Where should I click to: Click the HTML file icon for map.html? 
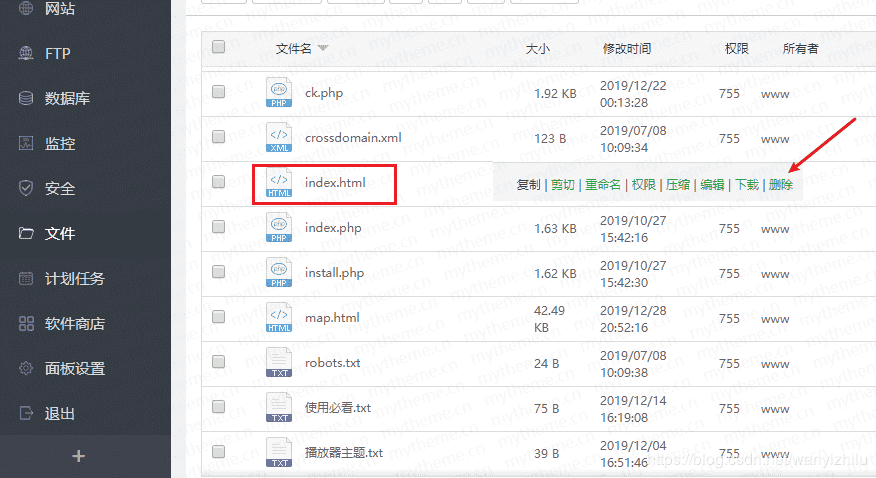tap(279, 318)
